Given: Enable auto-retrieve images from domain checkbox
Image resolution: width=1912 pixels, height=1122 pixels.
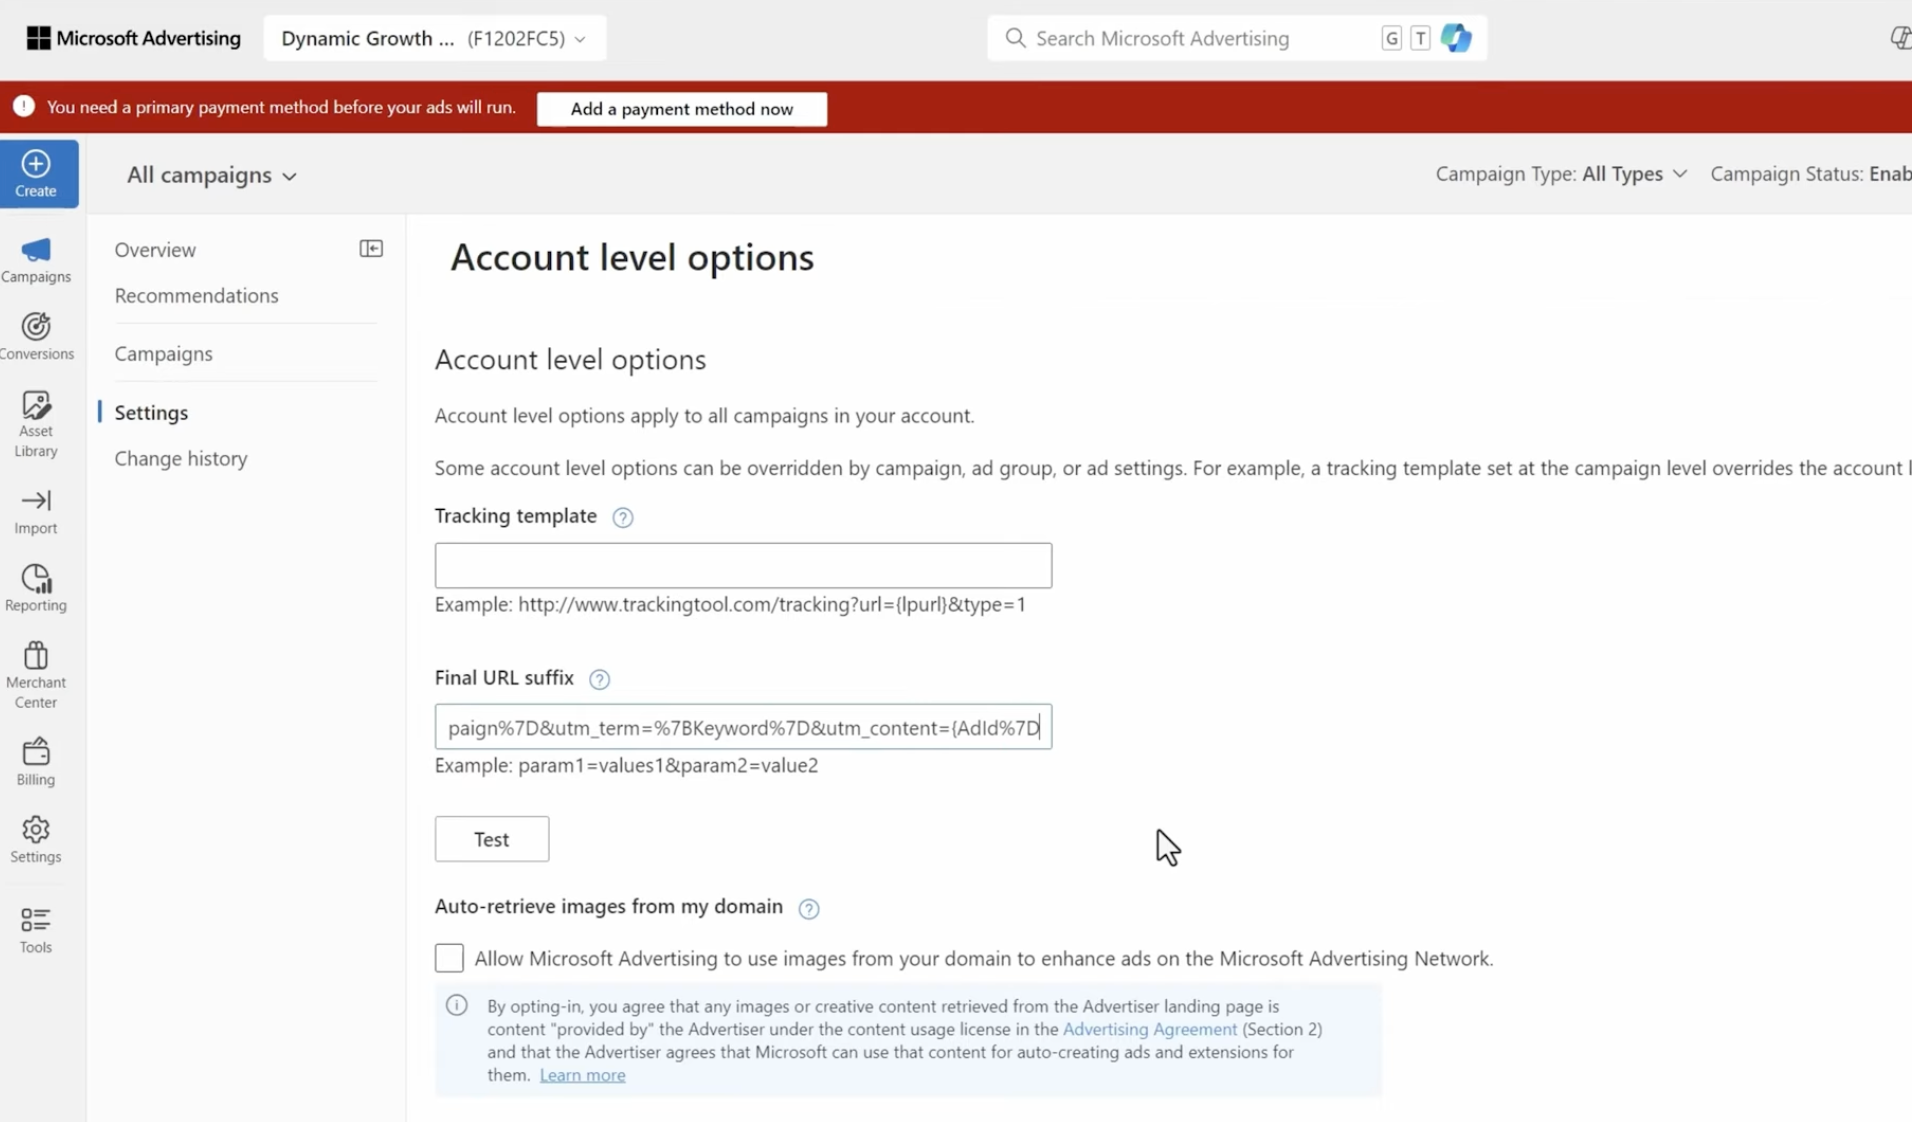Looking at the screenshot, I should 449,958.
